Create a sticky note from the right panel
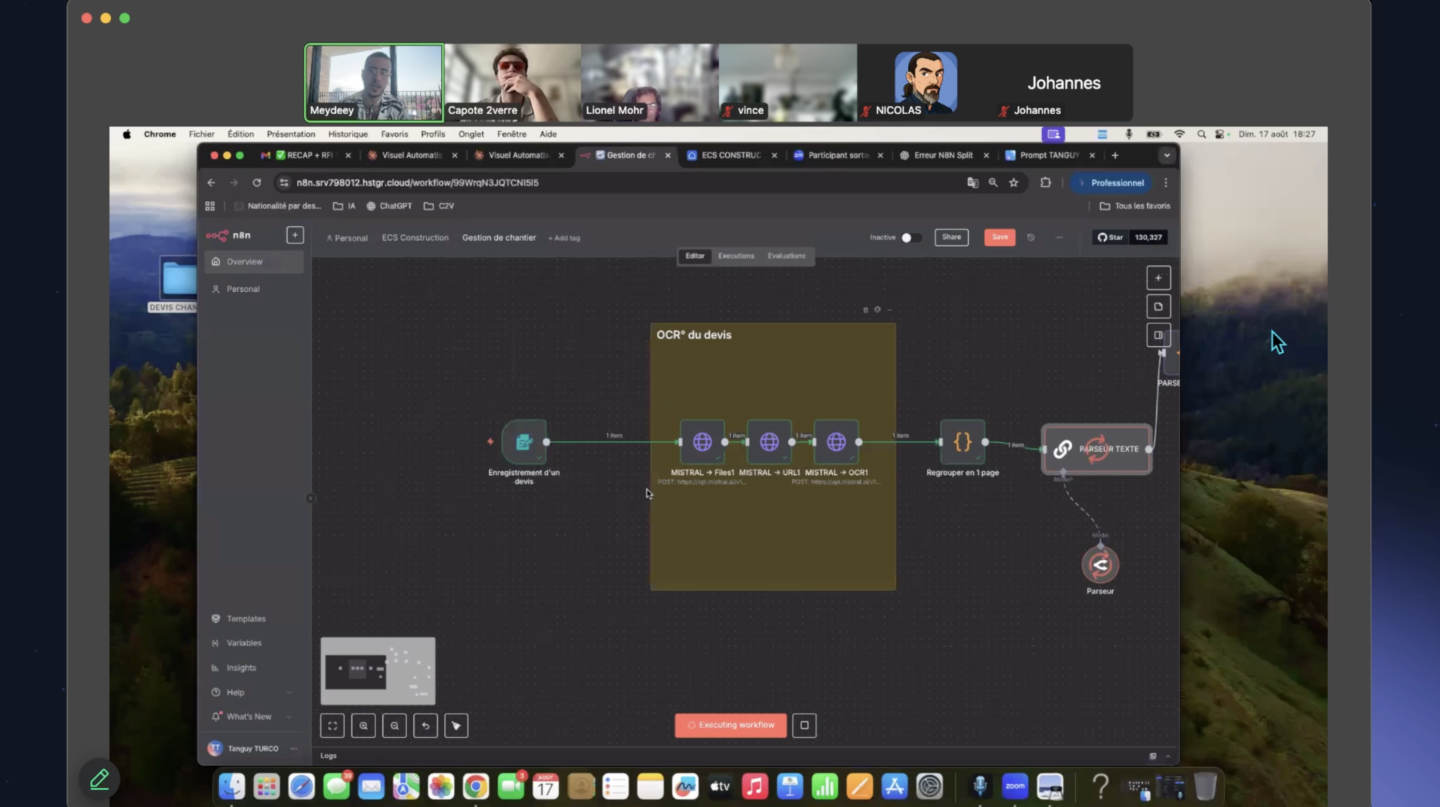 tap(1158, 306)
